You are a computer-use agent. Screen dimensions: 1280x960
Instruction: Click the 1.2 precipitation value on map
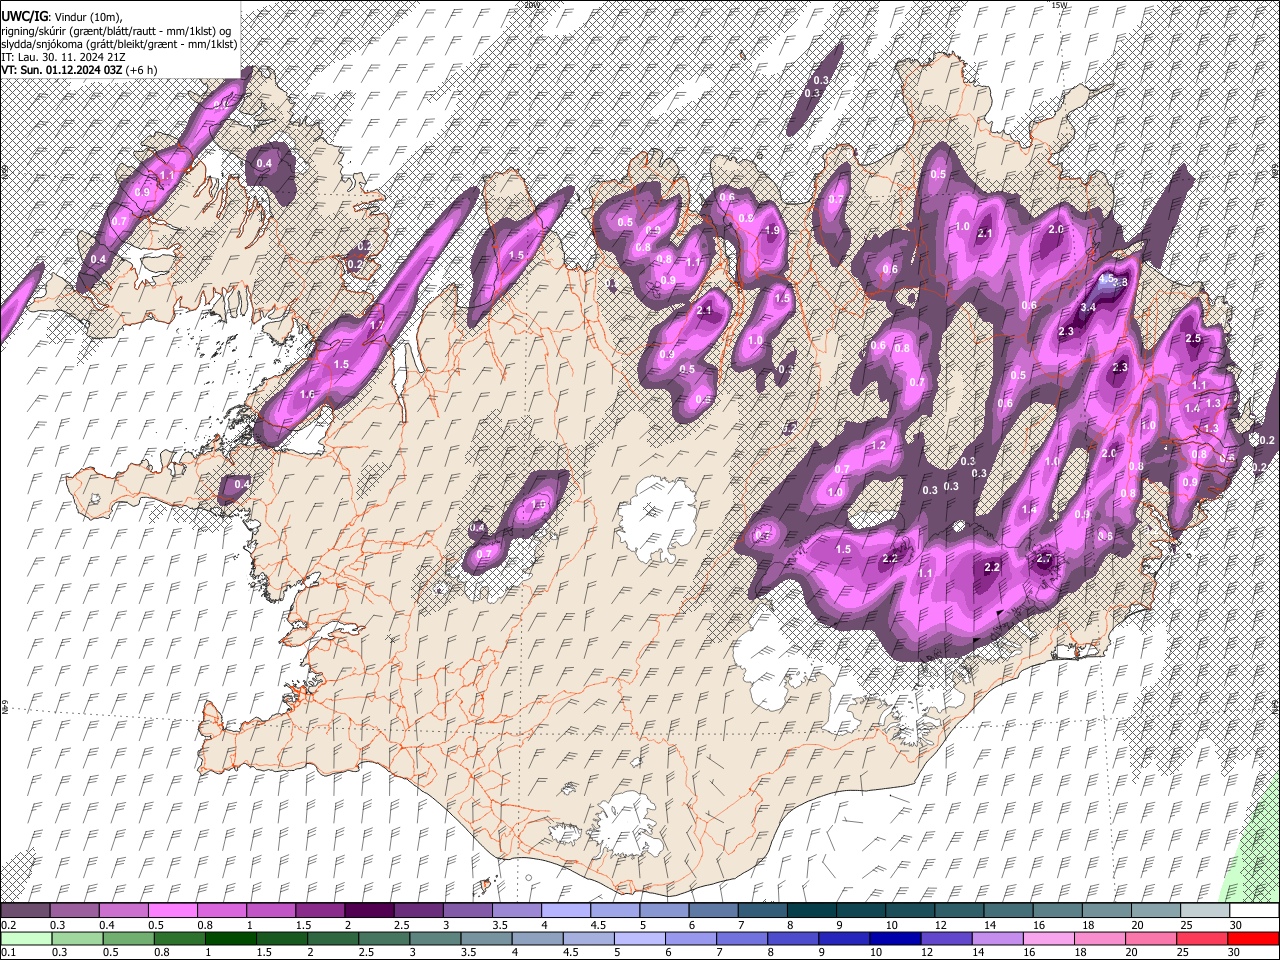879,445
